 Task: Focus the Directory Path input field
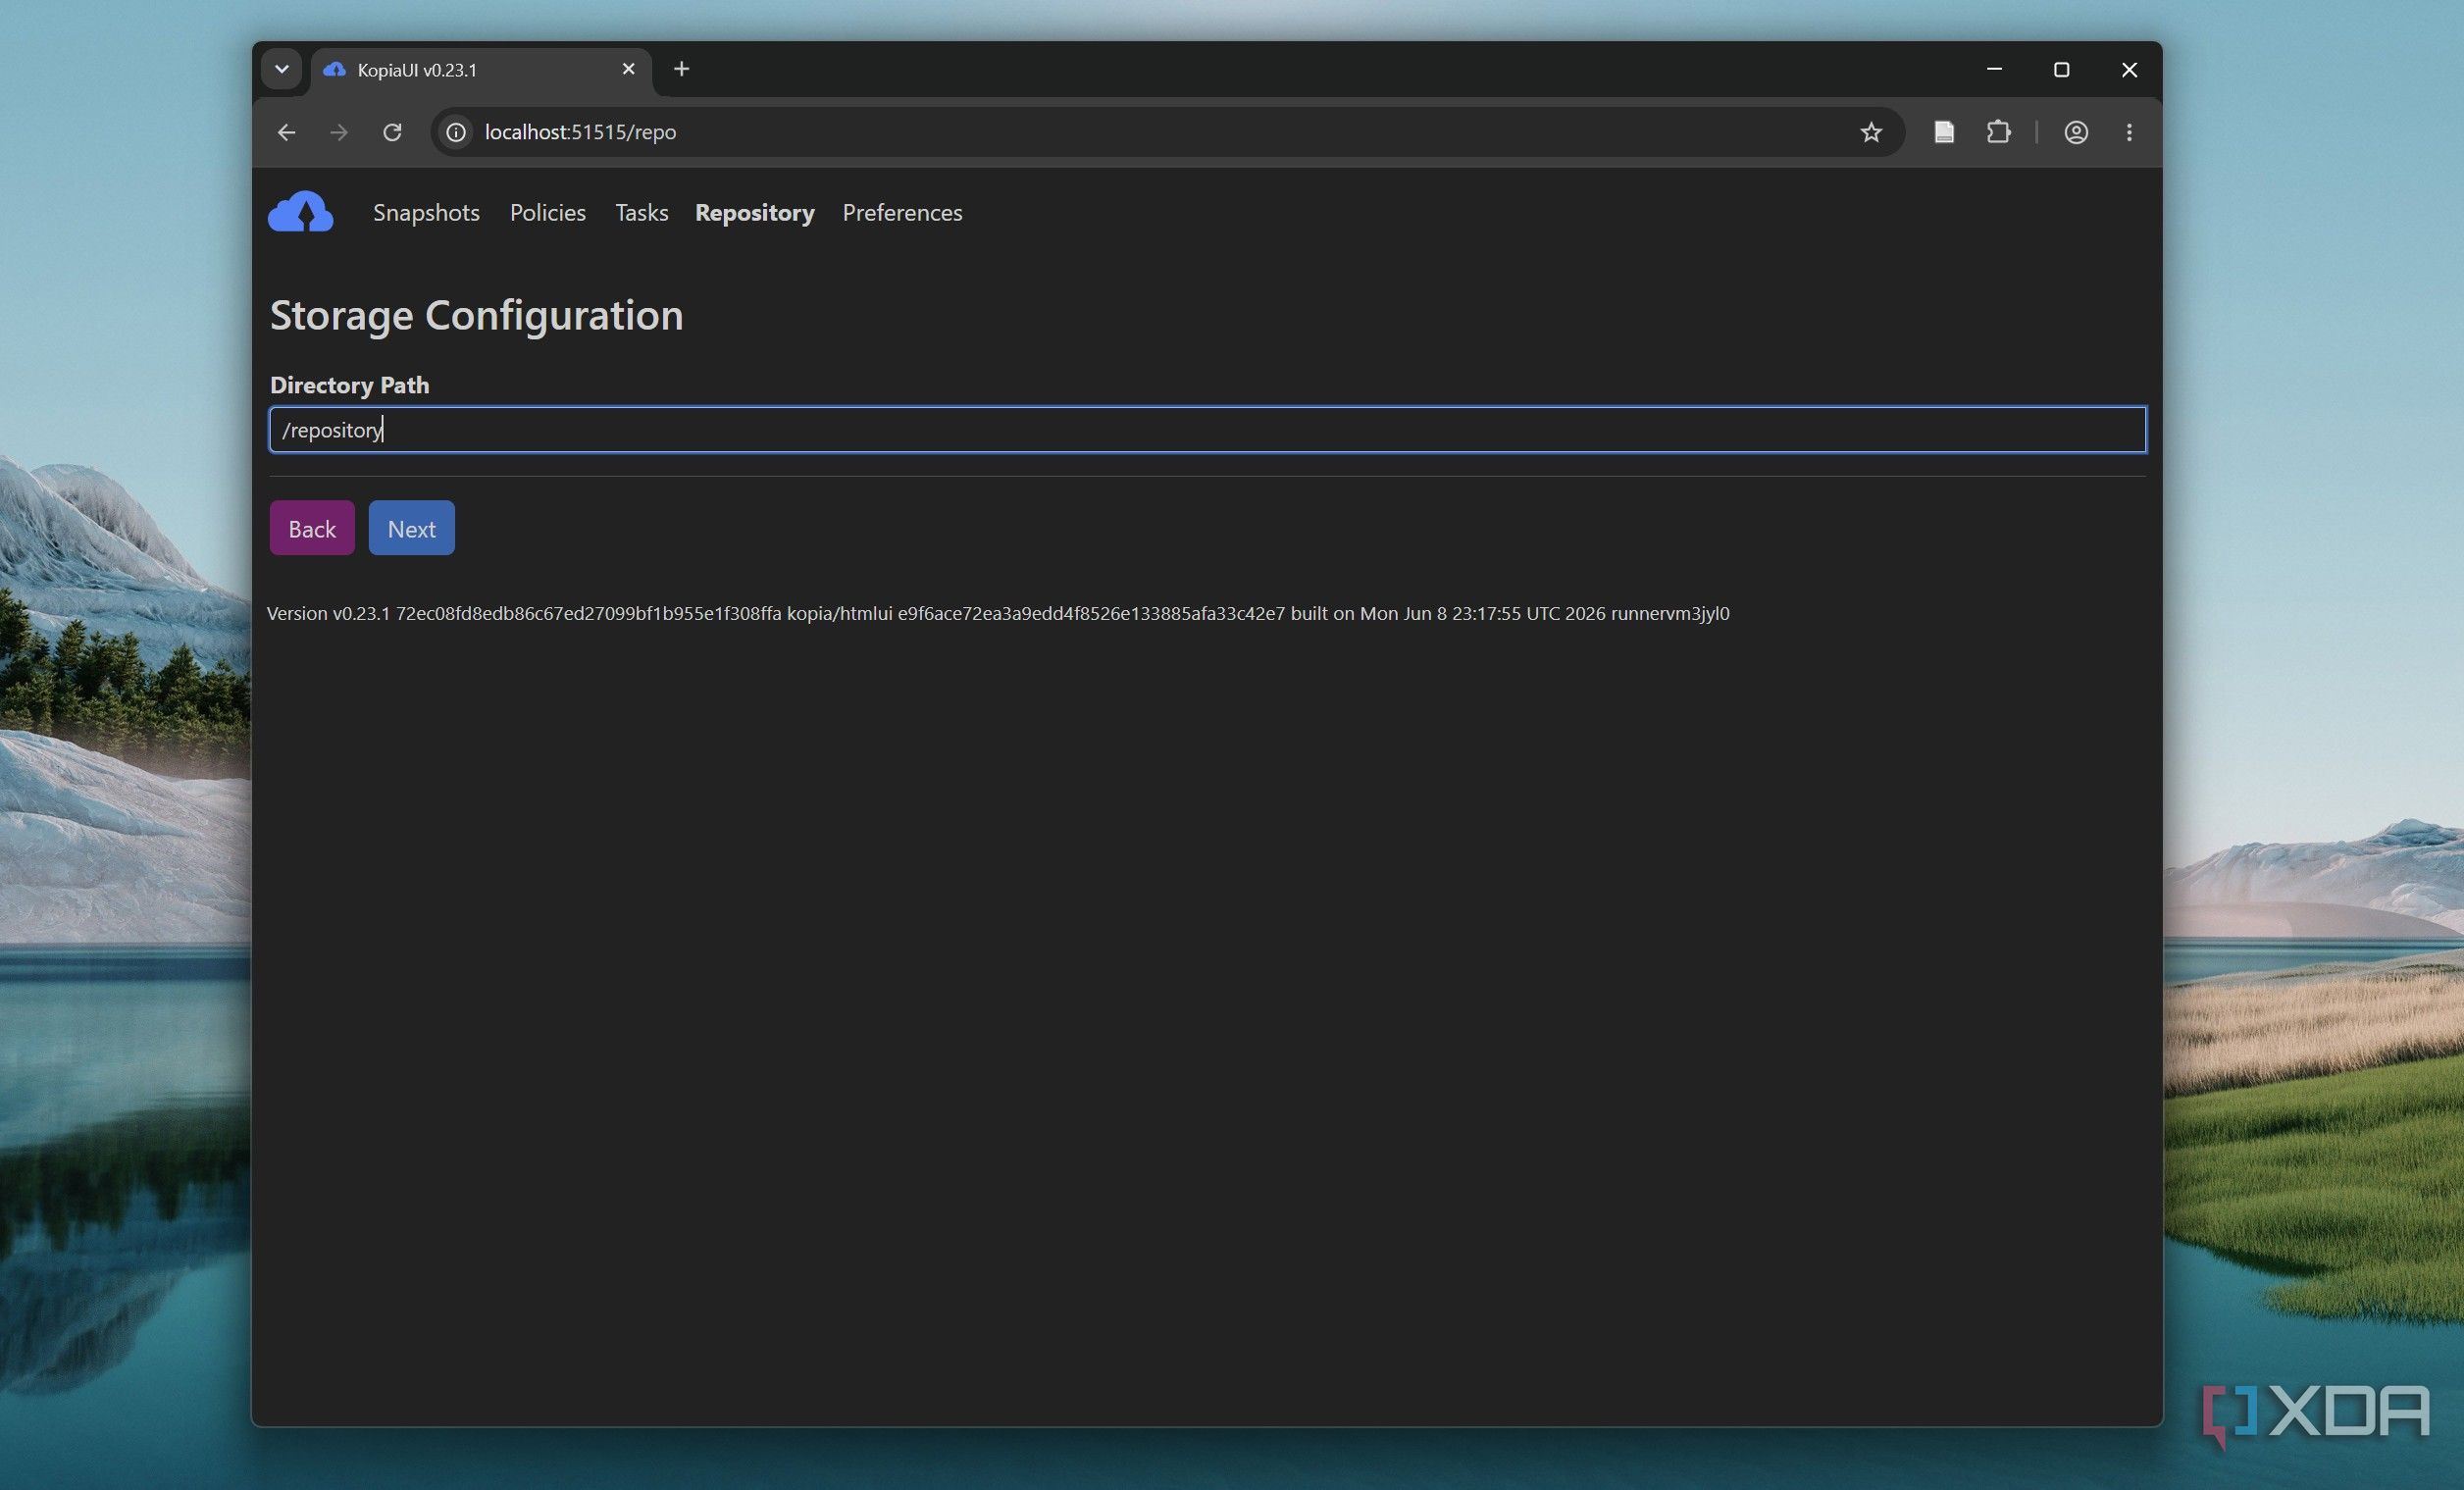tap(1208, 430)
